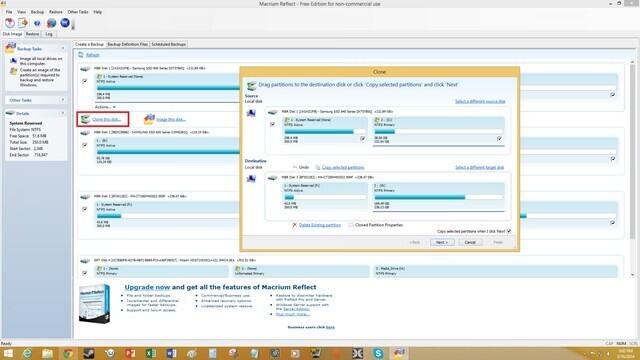Click the Macrium Reflect product box image

[94, 303]
